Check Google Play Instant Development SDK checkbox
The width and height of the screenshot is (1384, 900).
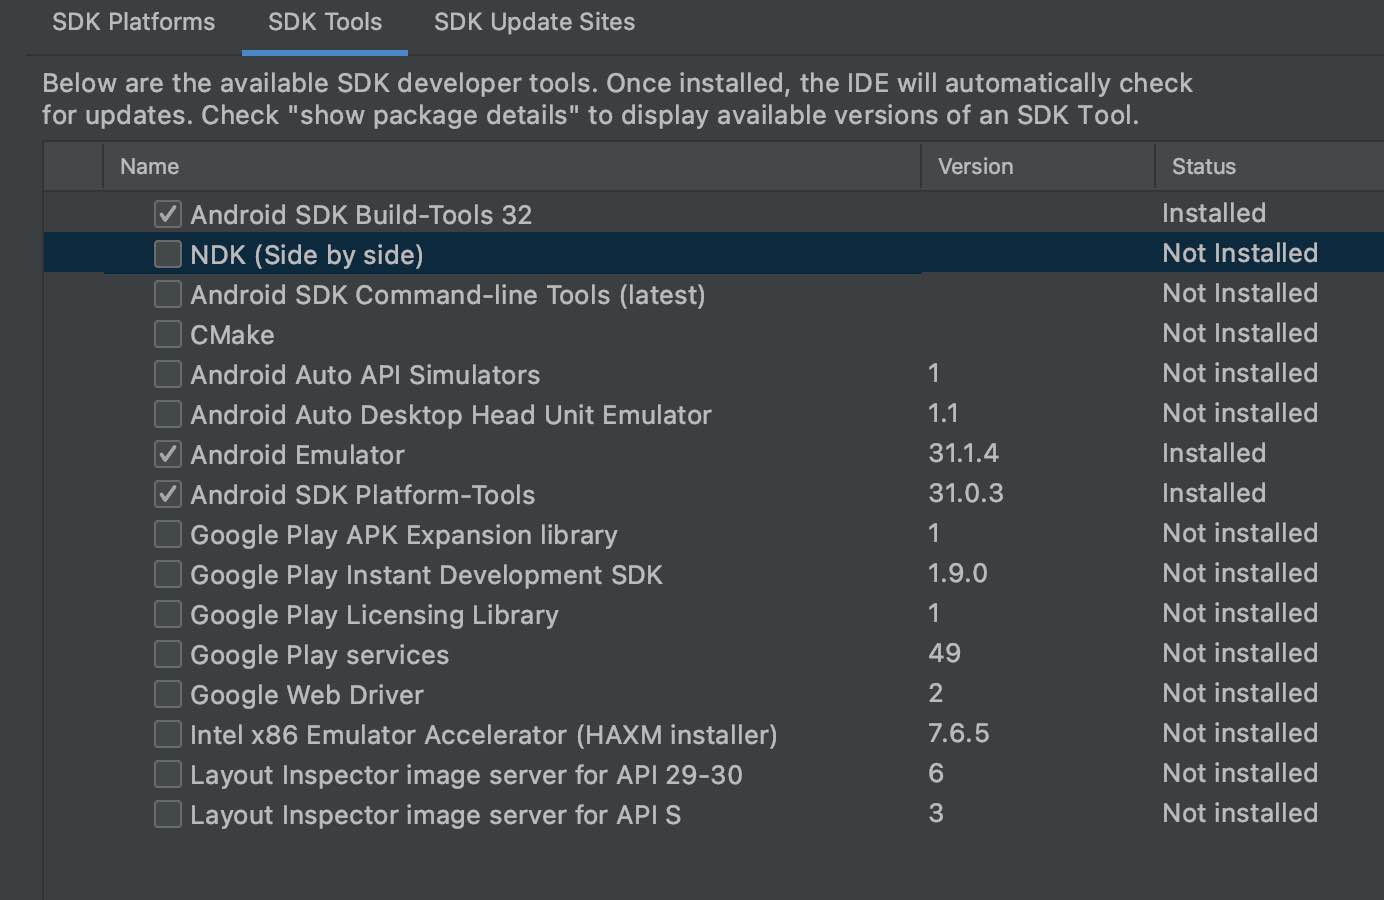[168, 574]
